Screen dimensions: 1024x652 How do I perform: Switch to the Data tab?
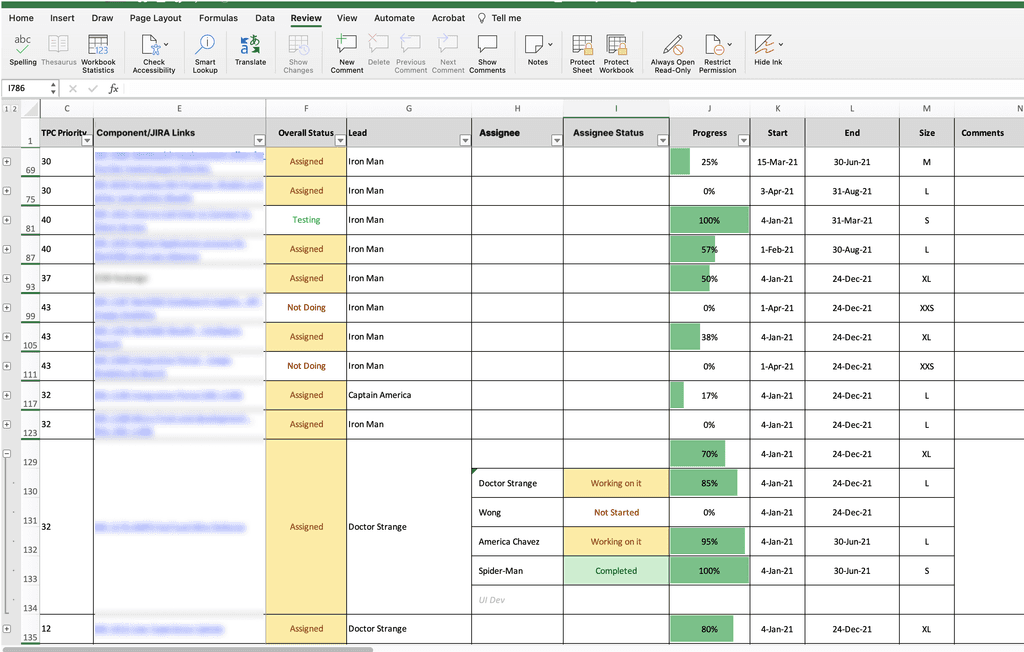[x=264, y=18]
